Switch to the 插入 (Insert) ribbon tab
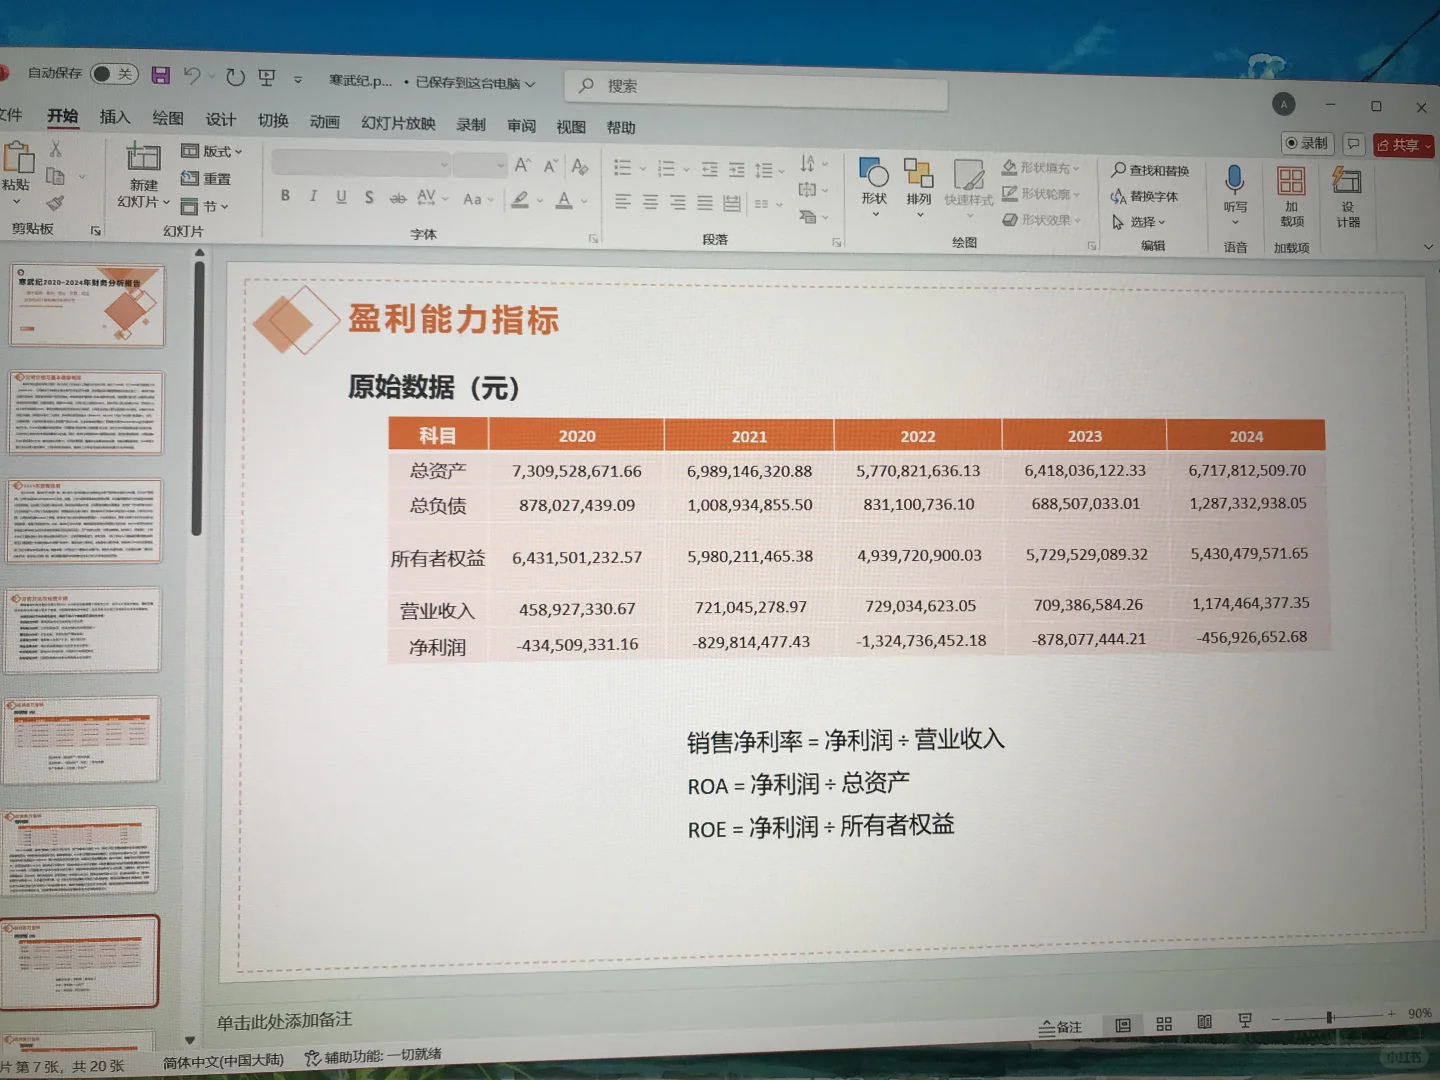This screenshot has width=1440, height=1080. (x=113, y=119)
